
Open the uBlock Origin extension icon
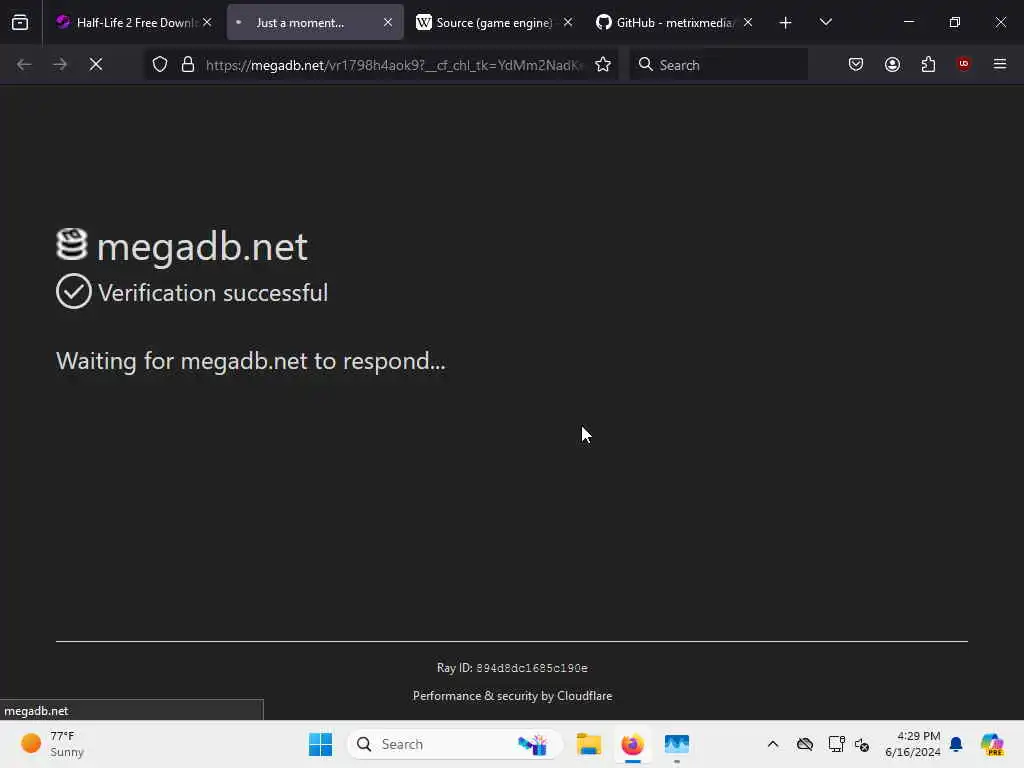coord(963,64)
